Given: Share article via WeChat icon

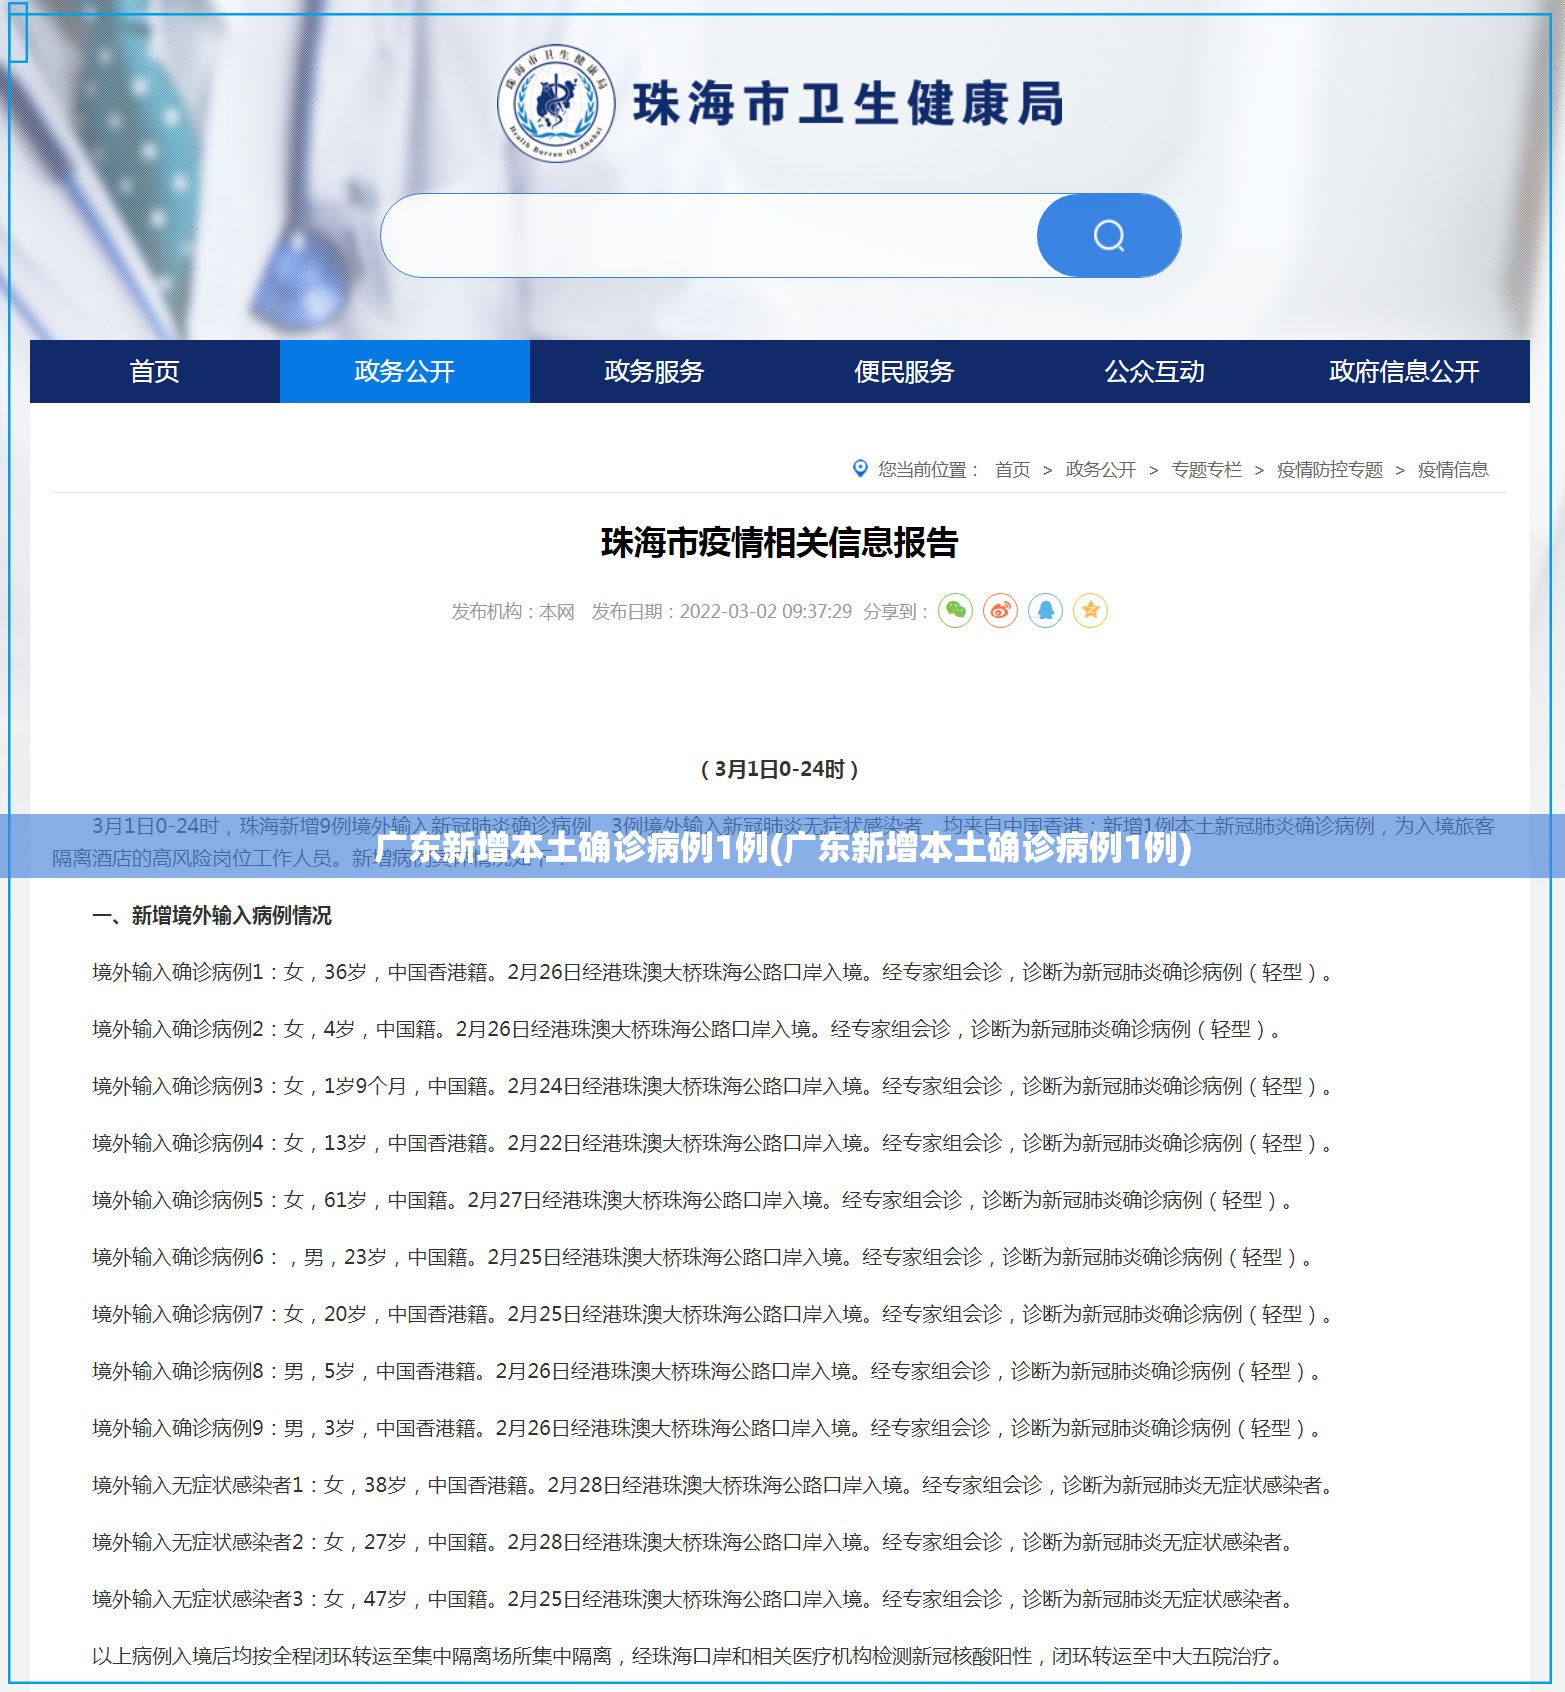Looking at the screenshot, I should pos(955,610).
